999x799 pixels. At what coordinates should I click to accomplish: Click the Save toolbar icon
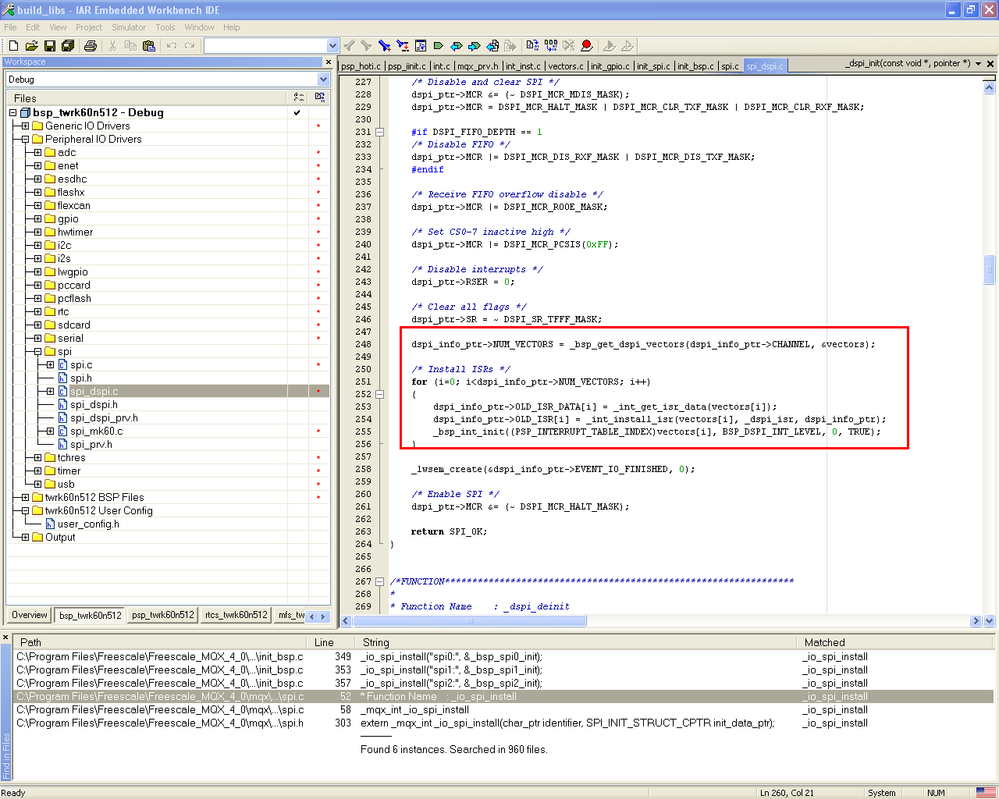(49, 46)
